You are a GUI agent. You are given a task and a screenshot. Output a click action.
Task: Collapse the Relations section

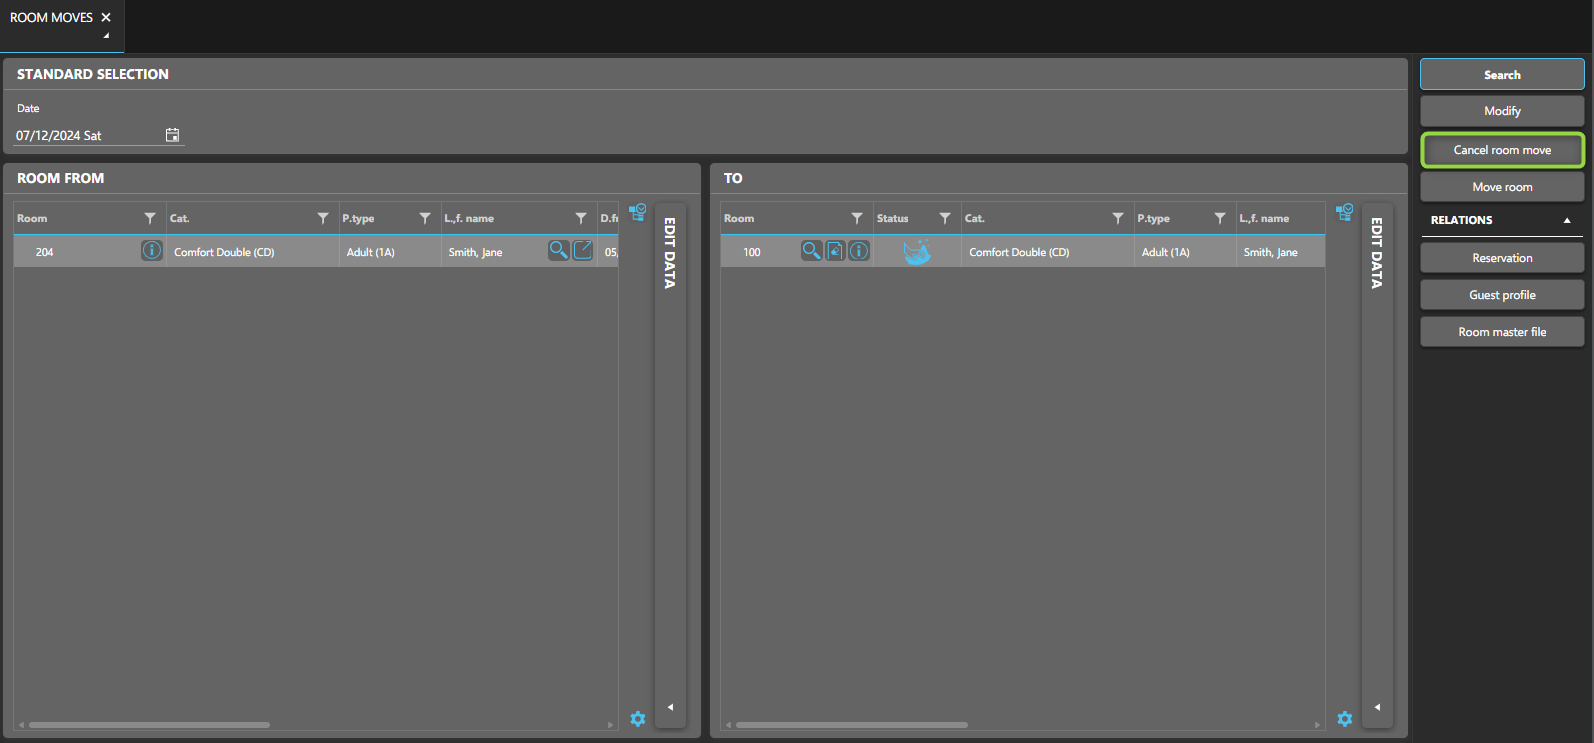(x=1566, y=220)
